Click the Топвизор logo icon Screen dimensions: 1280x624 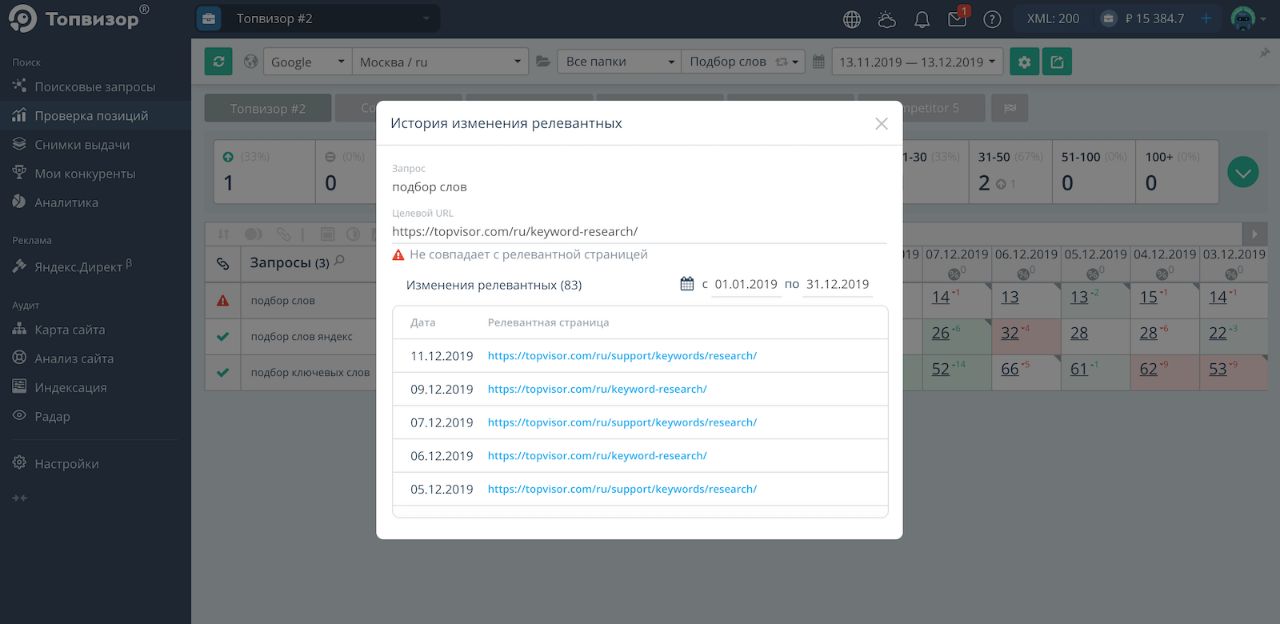pos(22,19)
